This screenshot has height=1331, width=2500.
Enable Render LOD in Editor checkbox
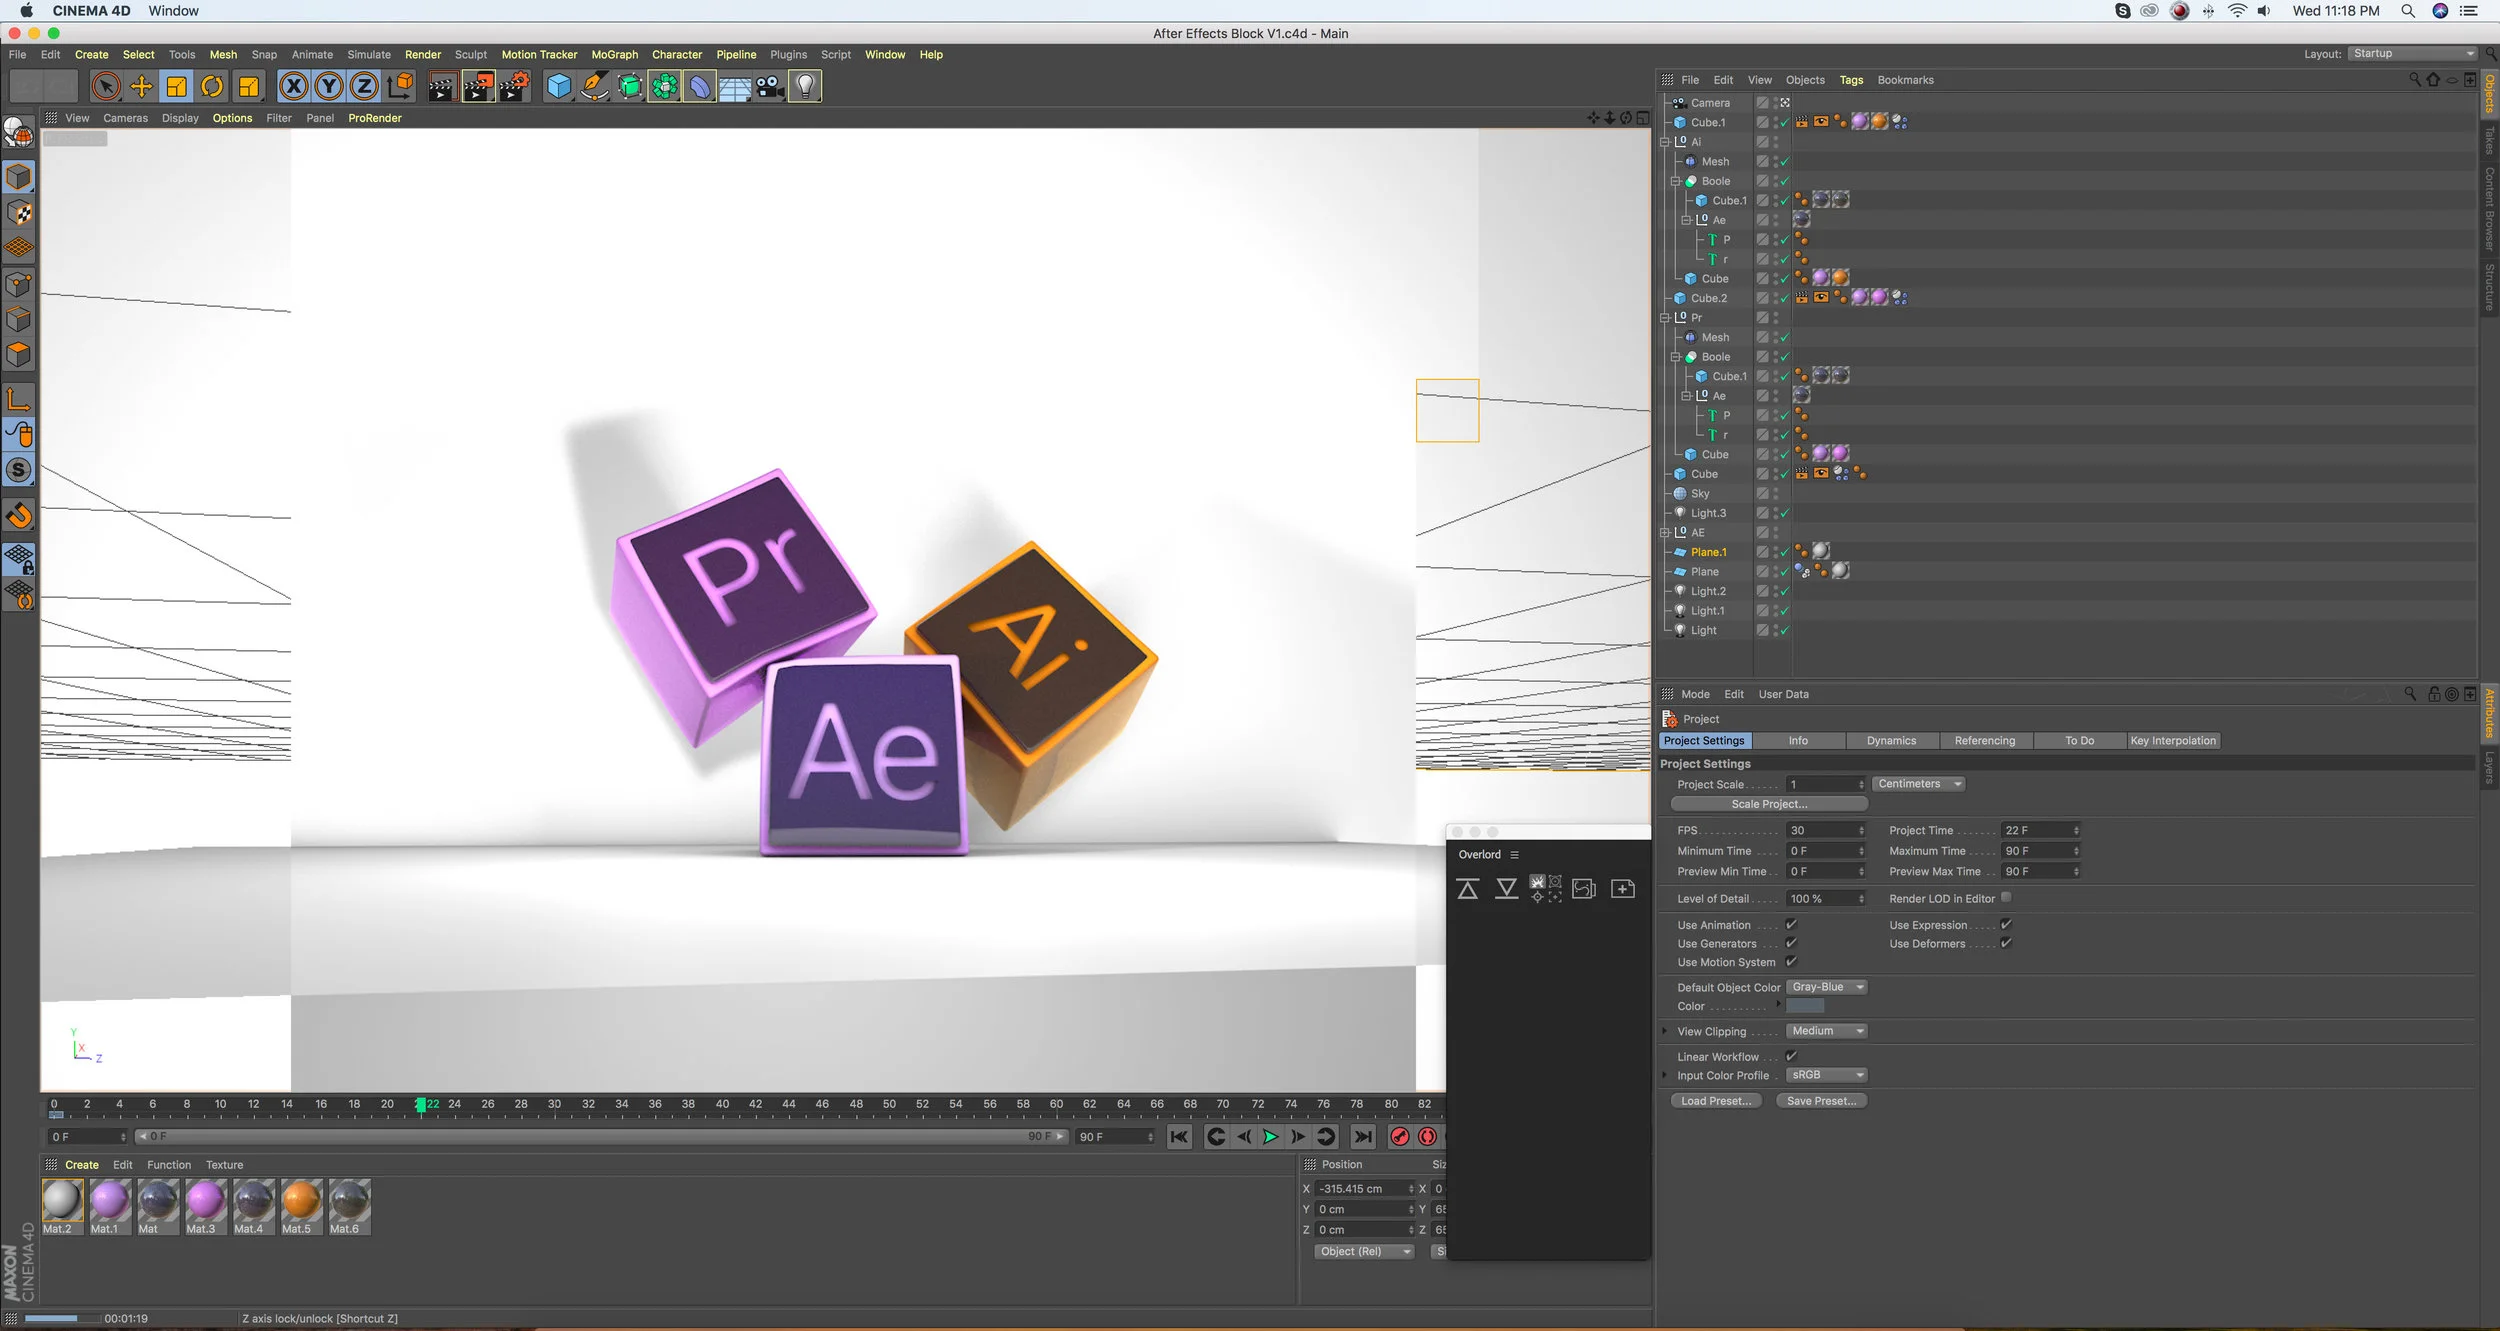point(2006,898)
